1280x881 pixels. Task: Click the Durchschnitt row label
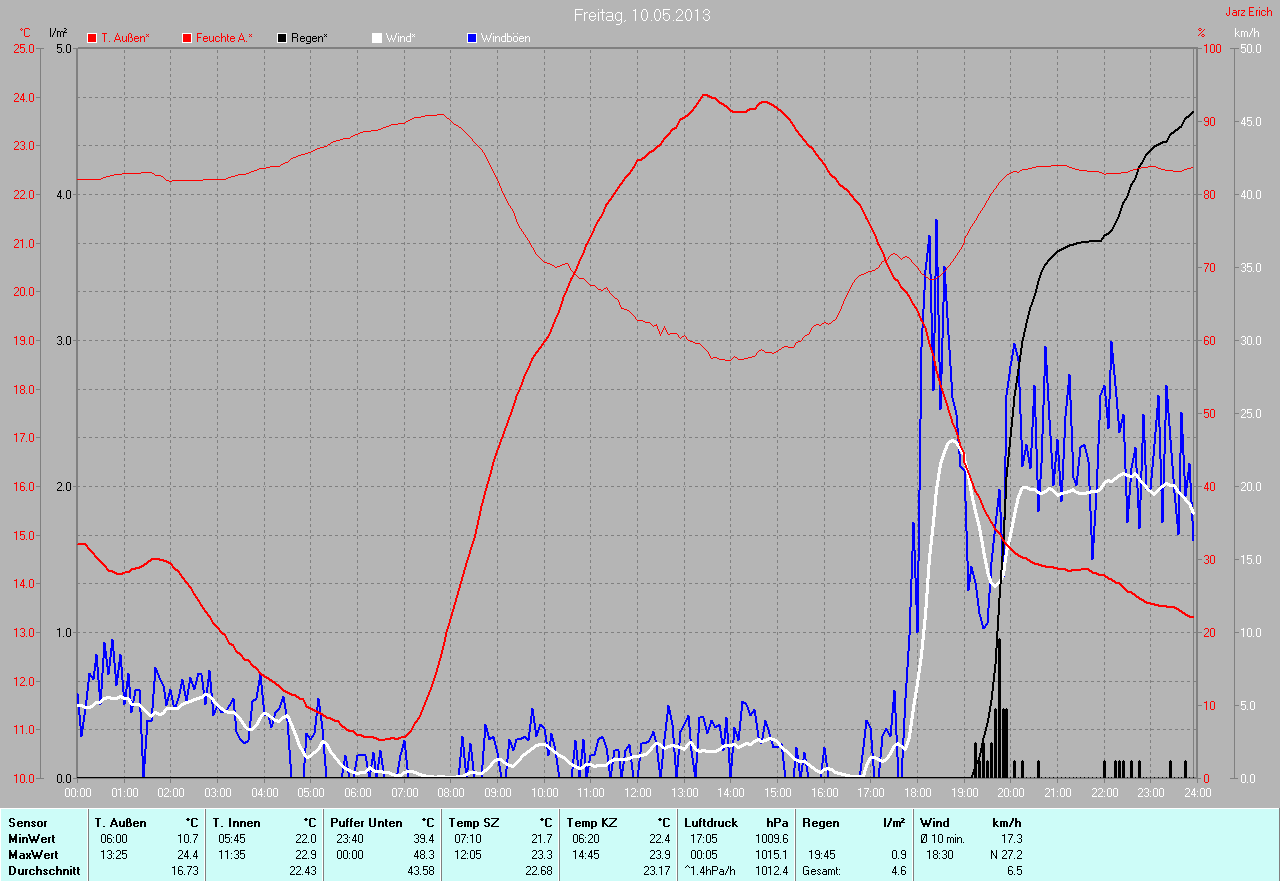pos(43,871)
